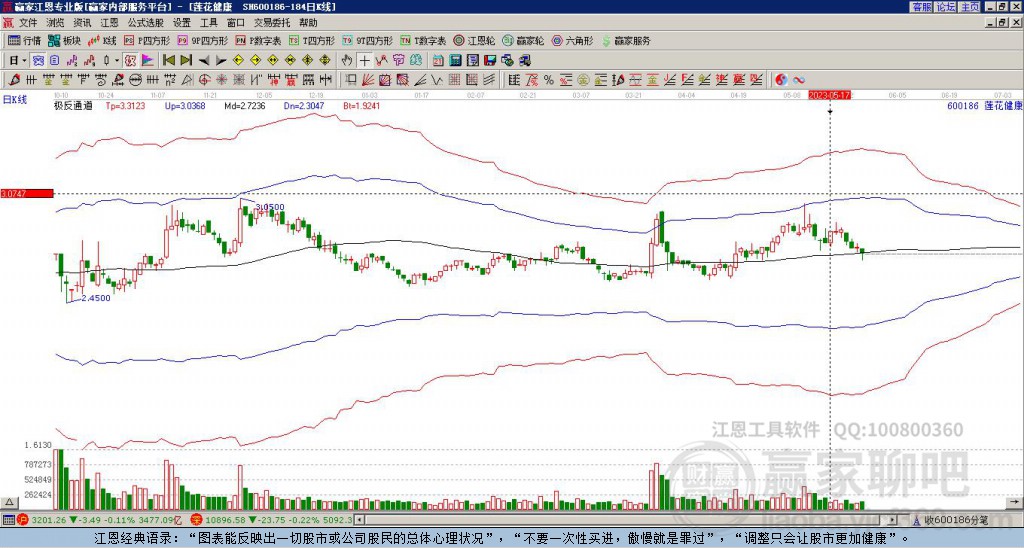Click the red 3.0747 price marker

27,193
